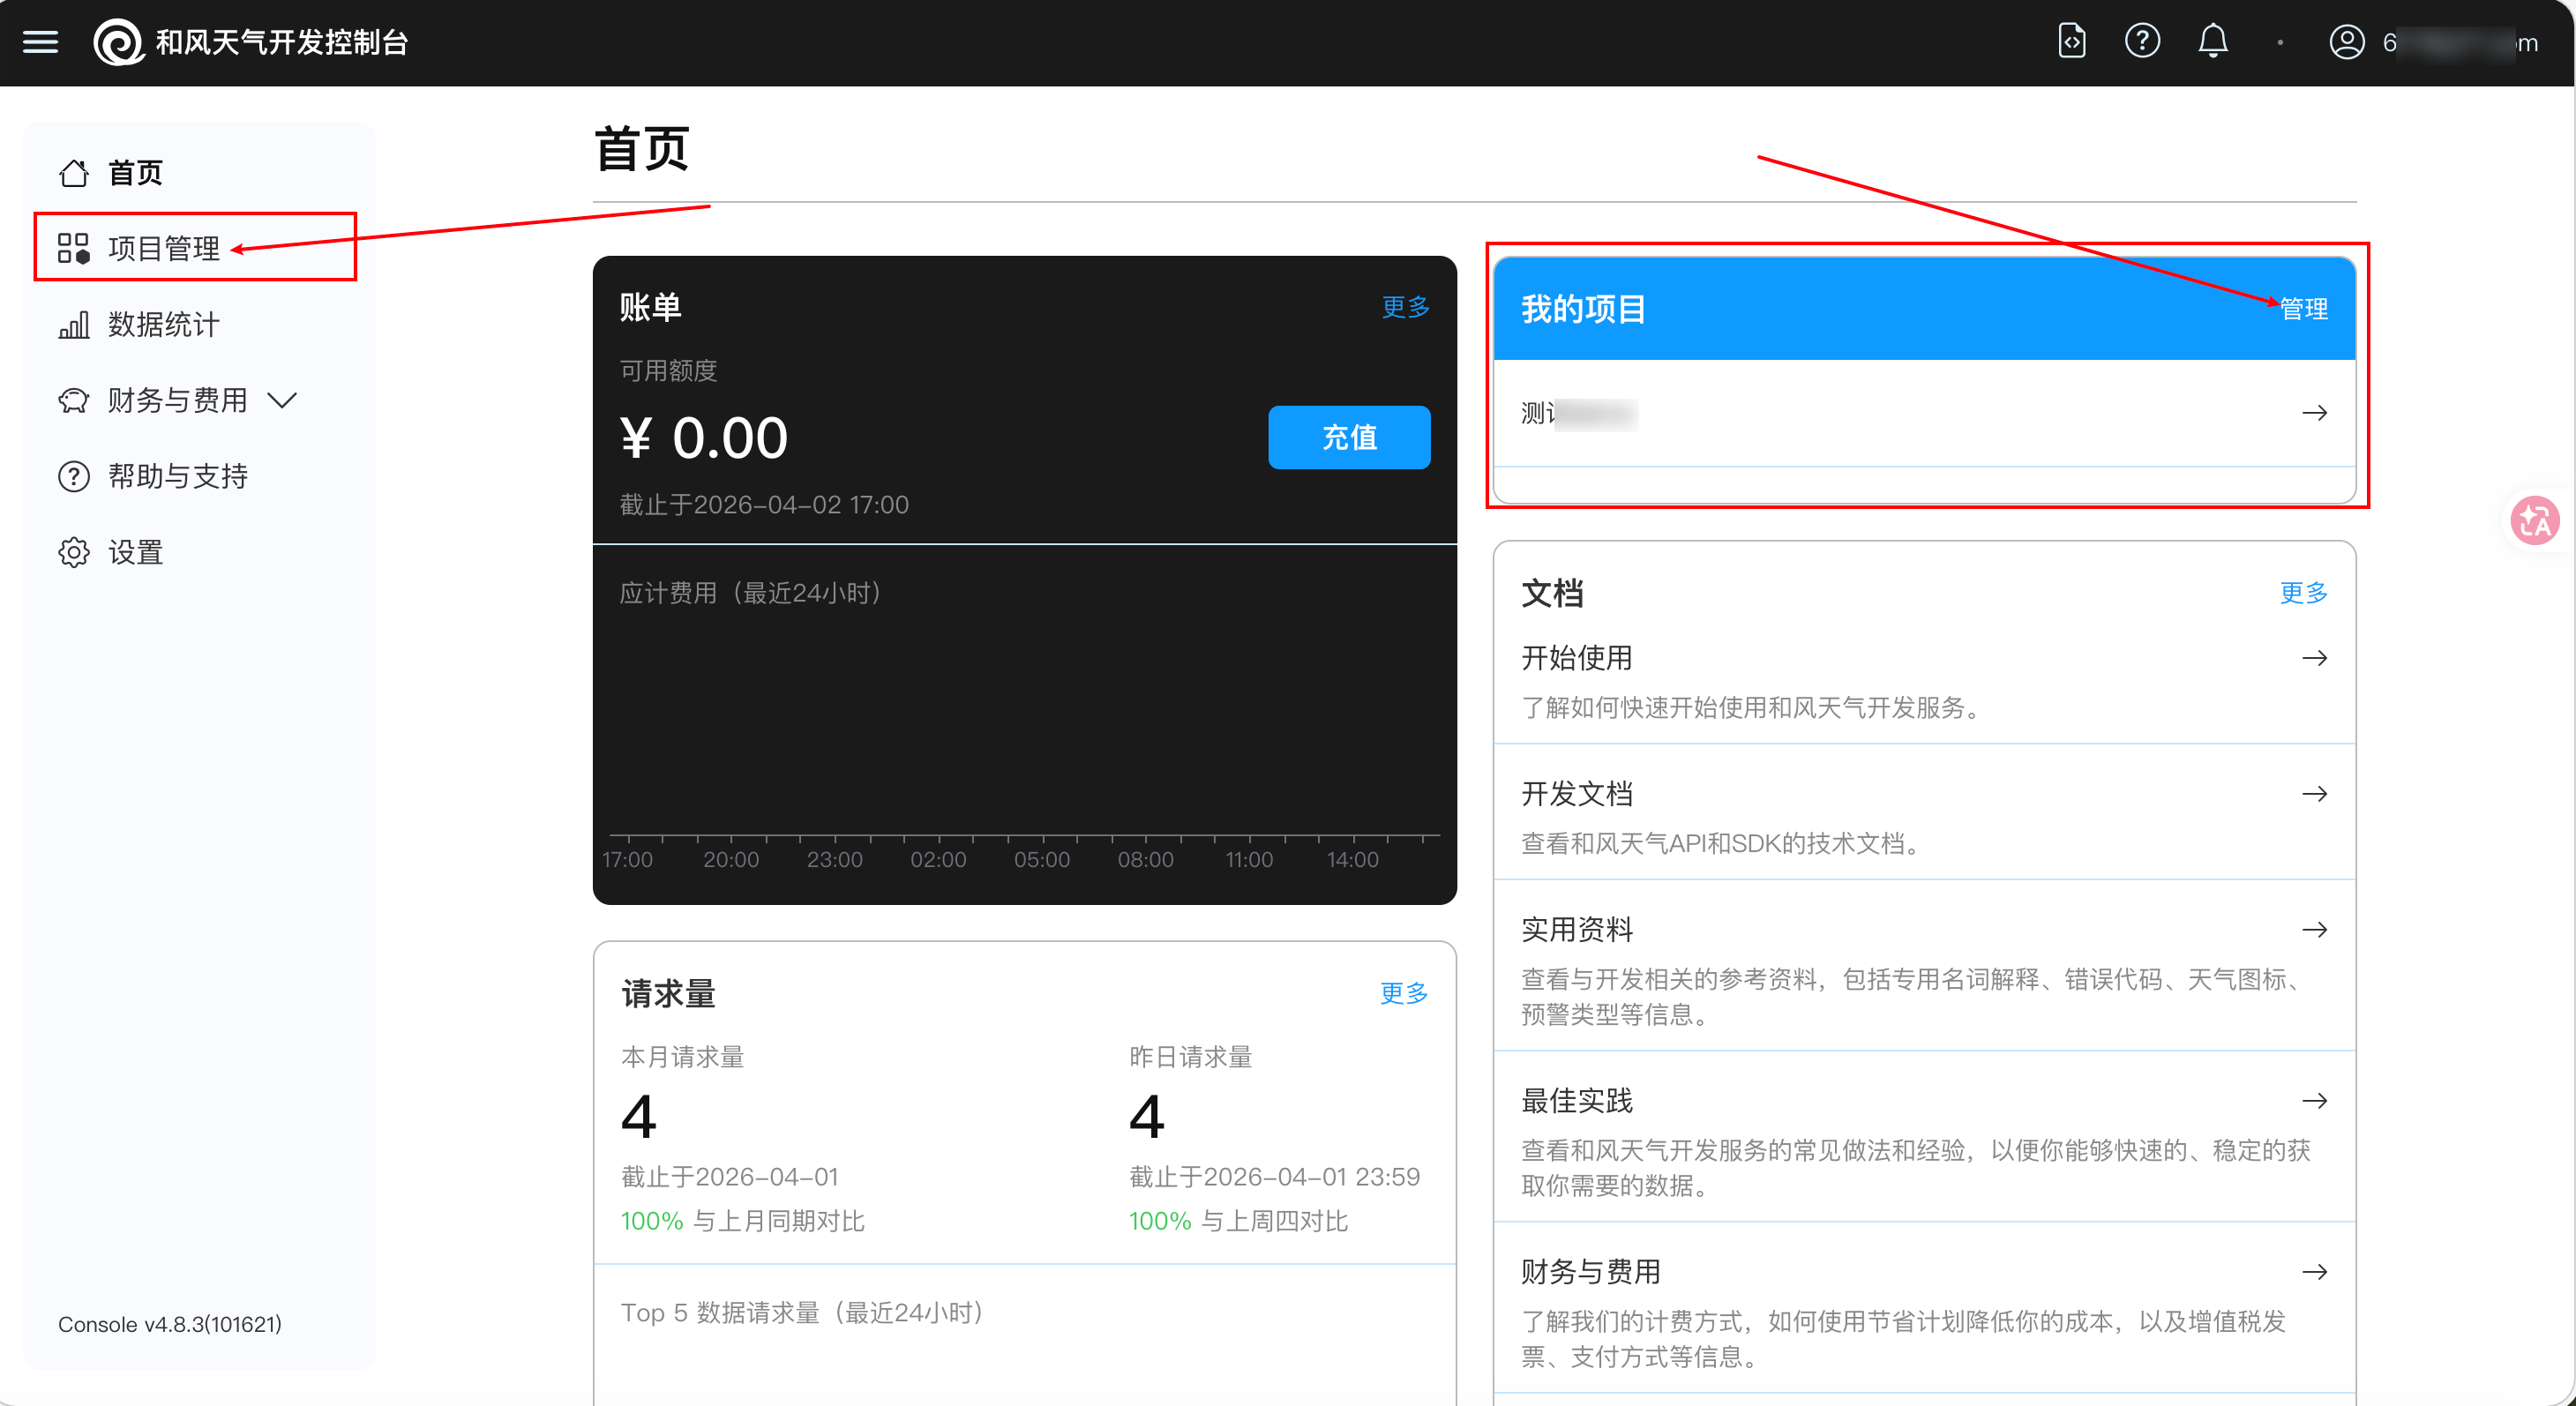Viewport: 2576px width, 1406px height.
Task: Click the arrow next to 实用资料
Action: 2314,930
